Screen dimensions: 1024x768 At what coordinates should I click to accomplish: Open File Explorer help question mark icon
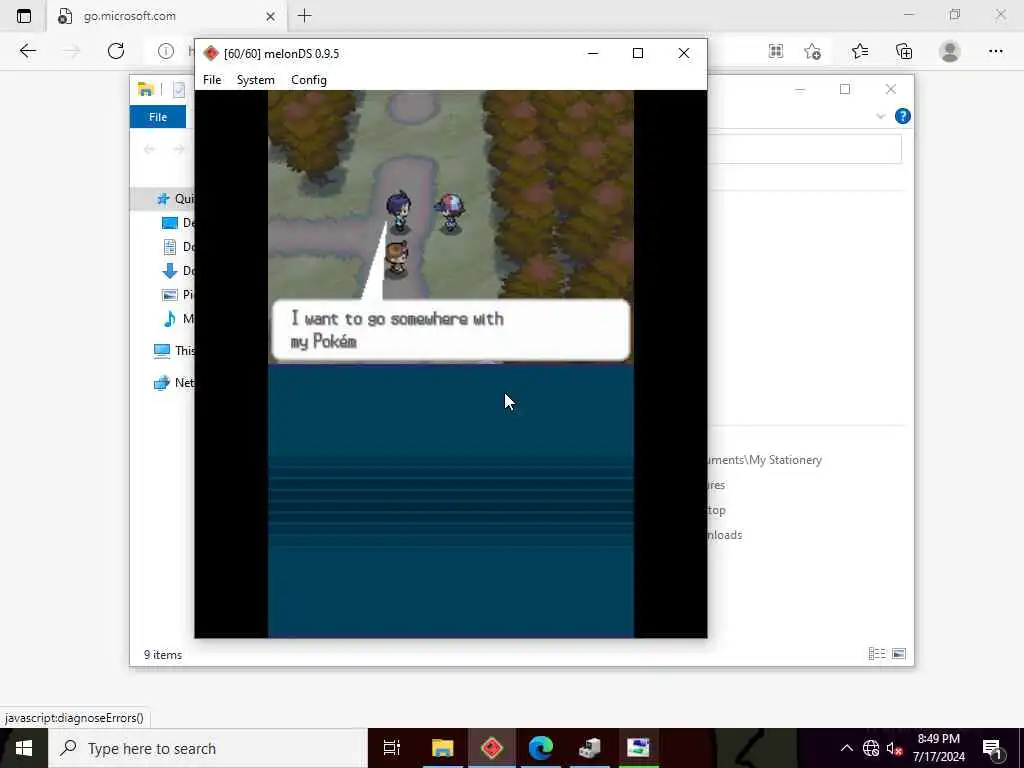(903, 116)
